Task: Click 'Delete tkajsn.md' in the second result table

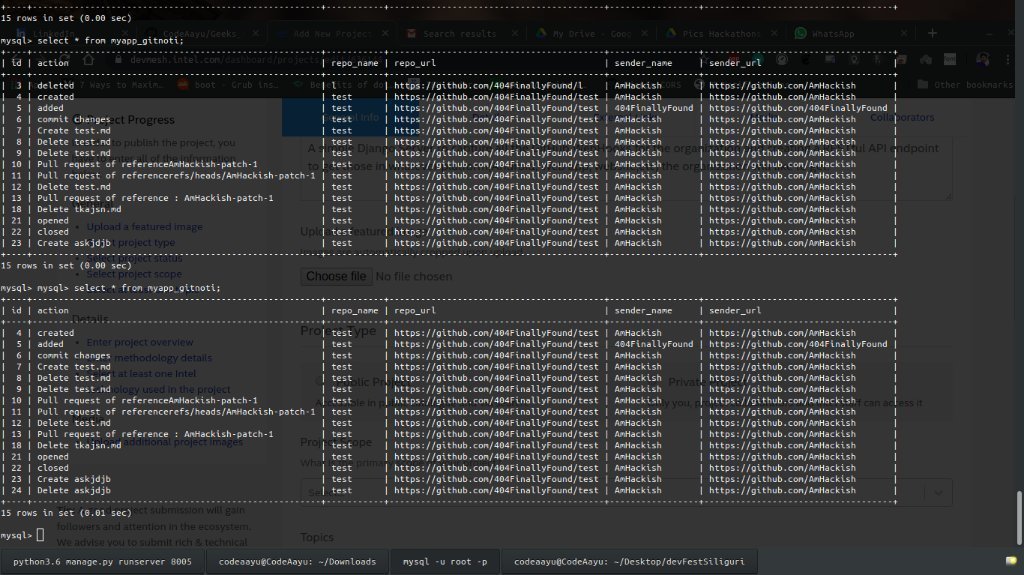Action: (x=79, y=446)
